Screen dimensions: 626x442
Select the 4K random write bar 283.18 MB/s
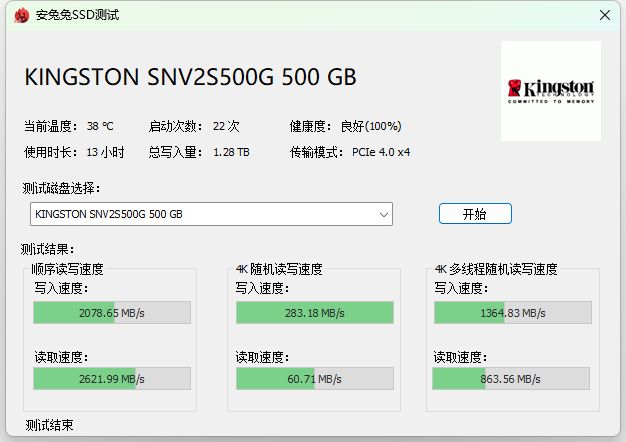pyautogui.click(x=314, y=313)
